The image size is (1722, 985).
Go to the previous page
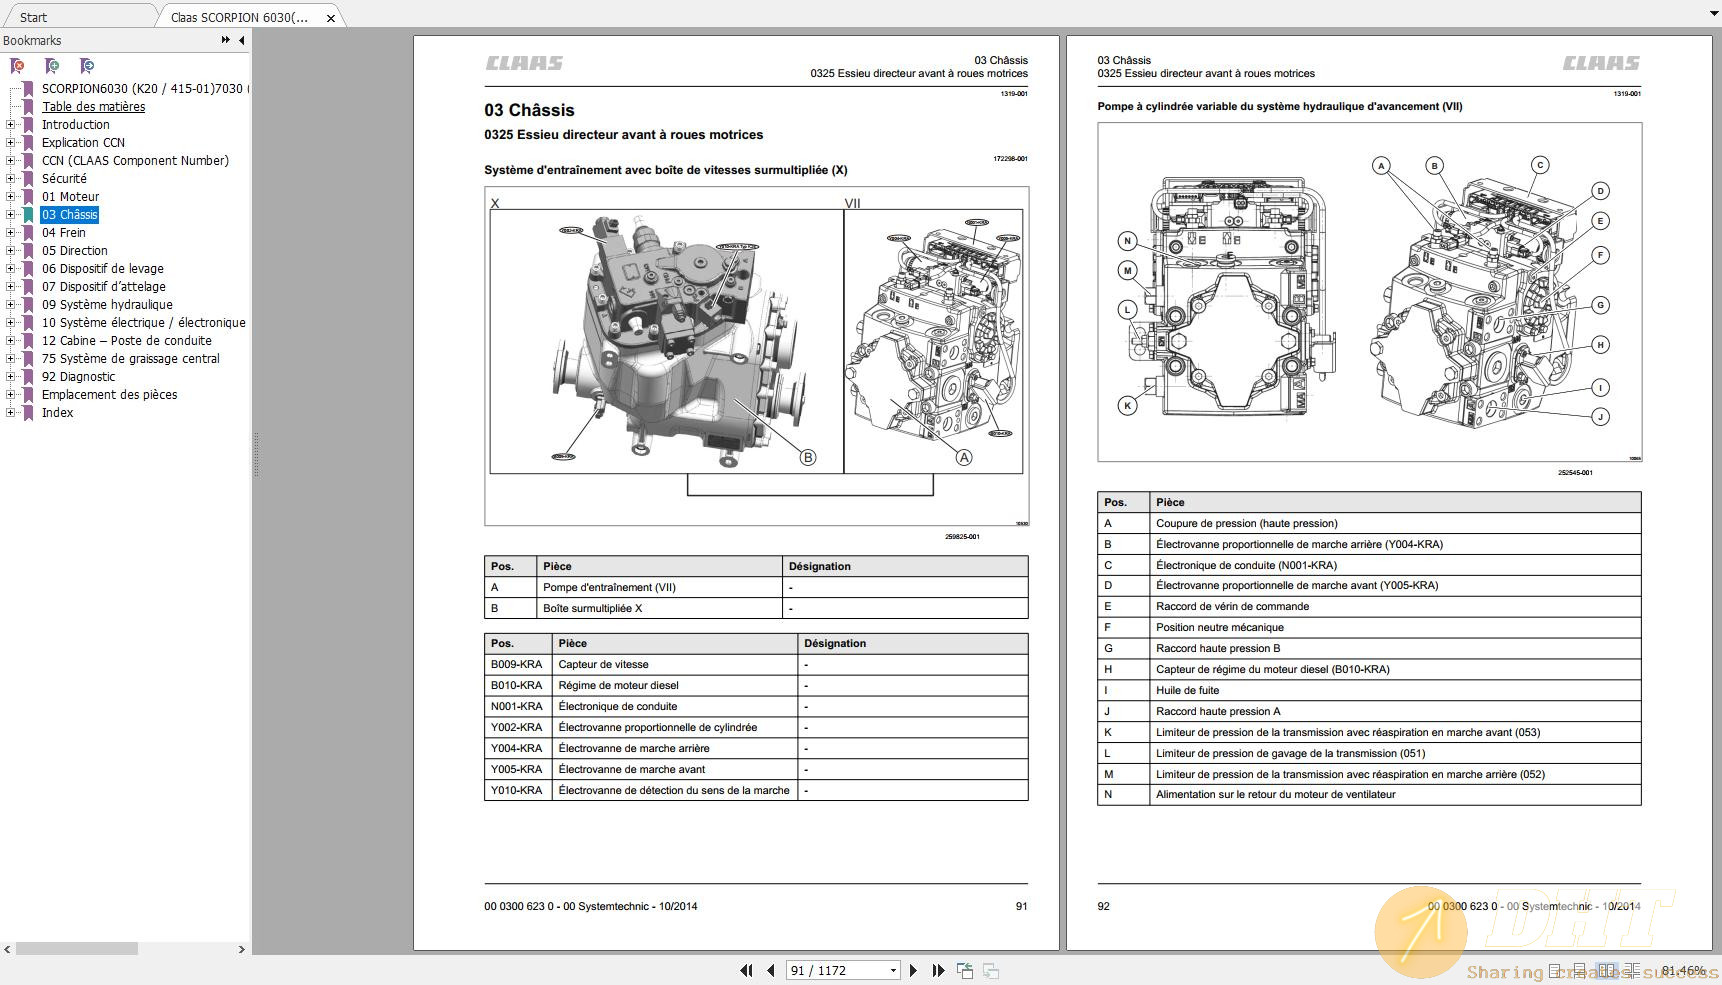[x=771, y=970]
